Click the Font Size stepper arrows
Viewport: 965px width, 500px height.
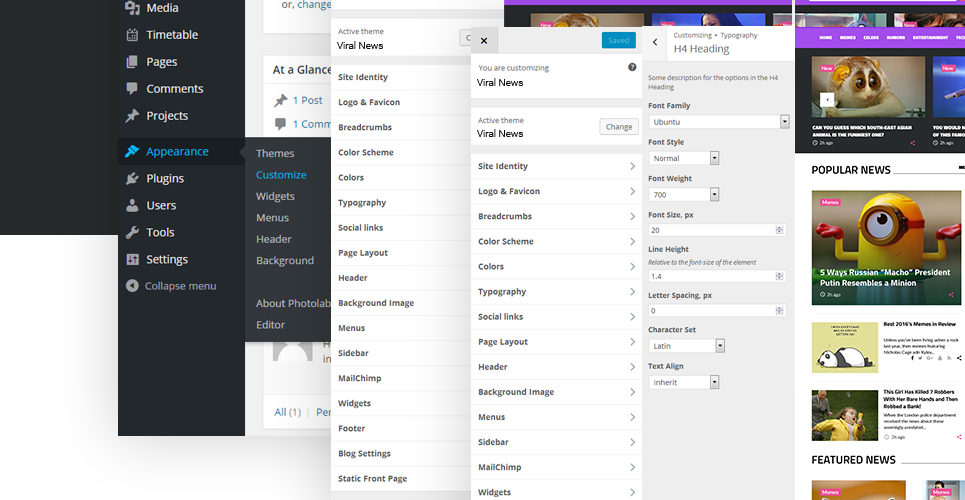coord(779,230)
